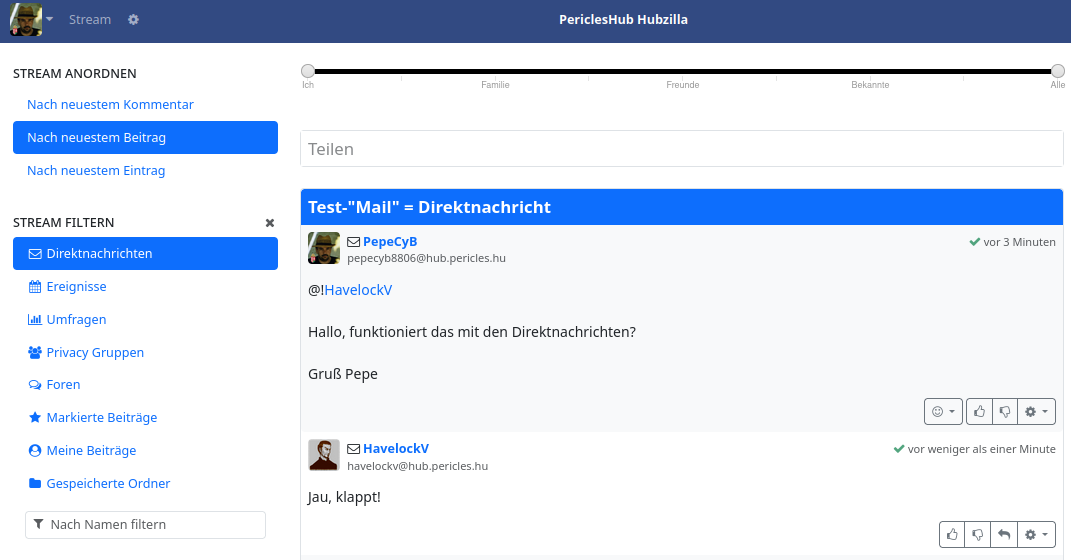Open stream settings gear in navbar

coord(133,19)
